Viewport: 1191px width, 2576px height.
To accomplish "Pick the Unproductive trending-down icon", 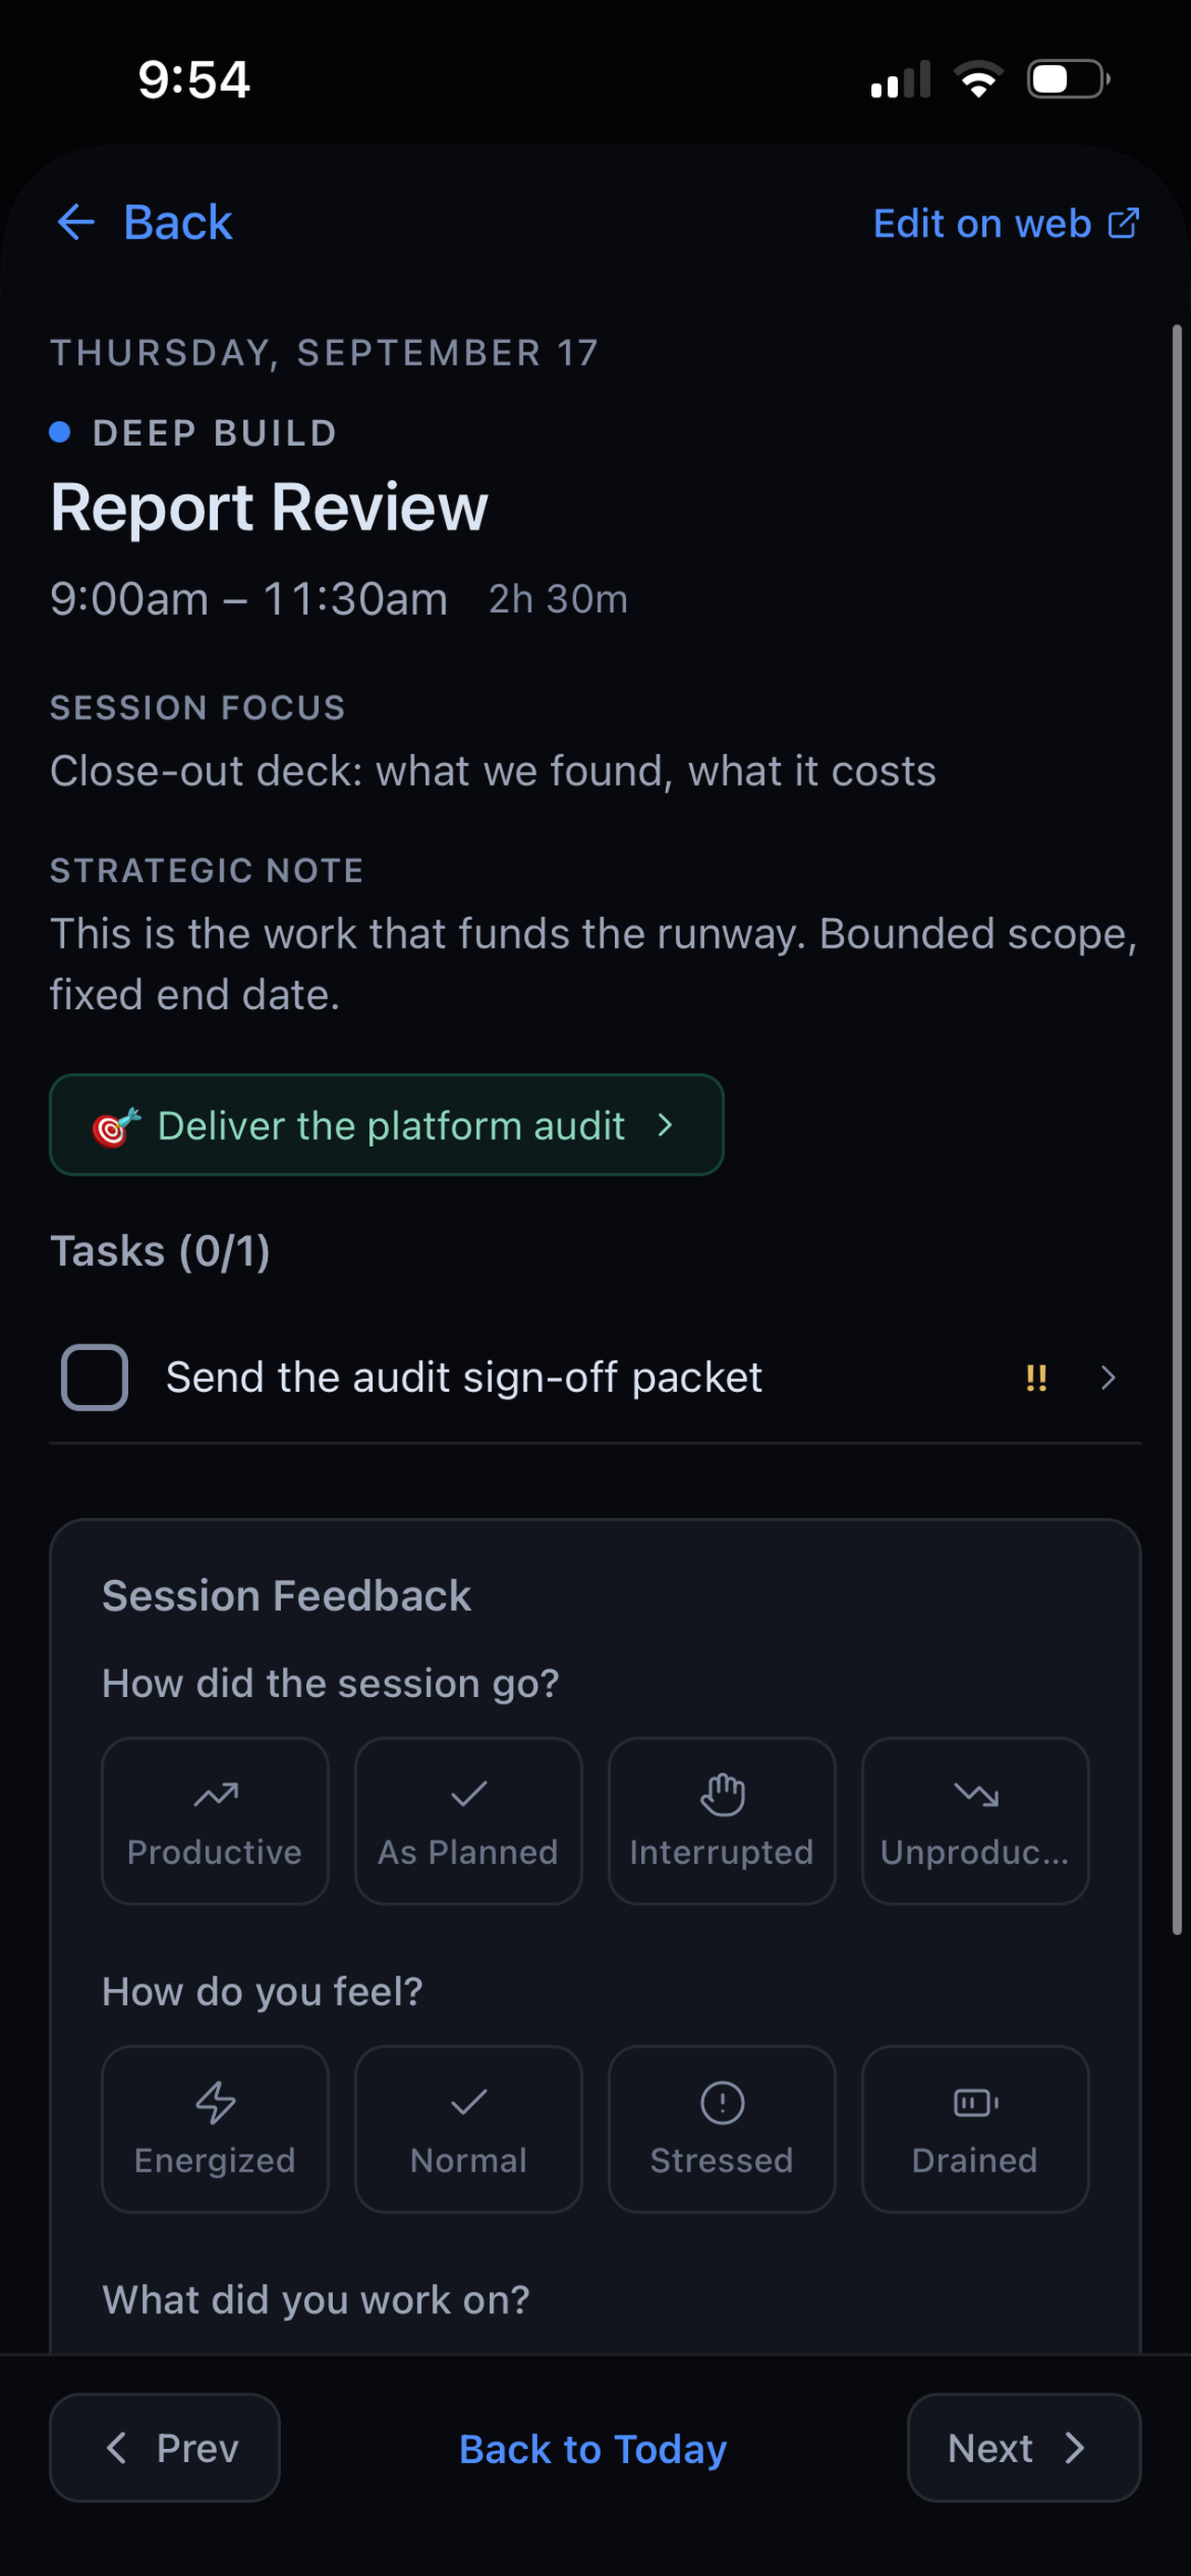I will click(976, 1795).
